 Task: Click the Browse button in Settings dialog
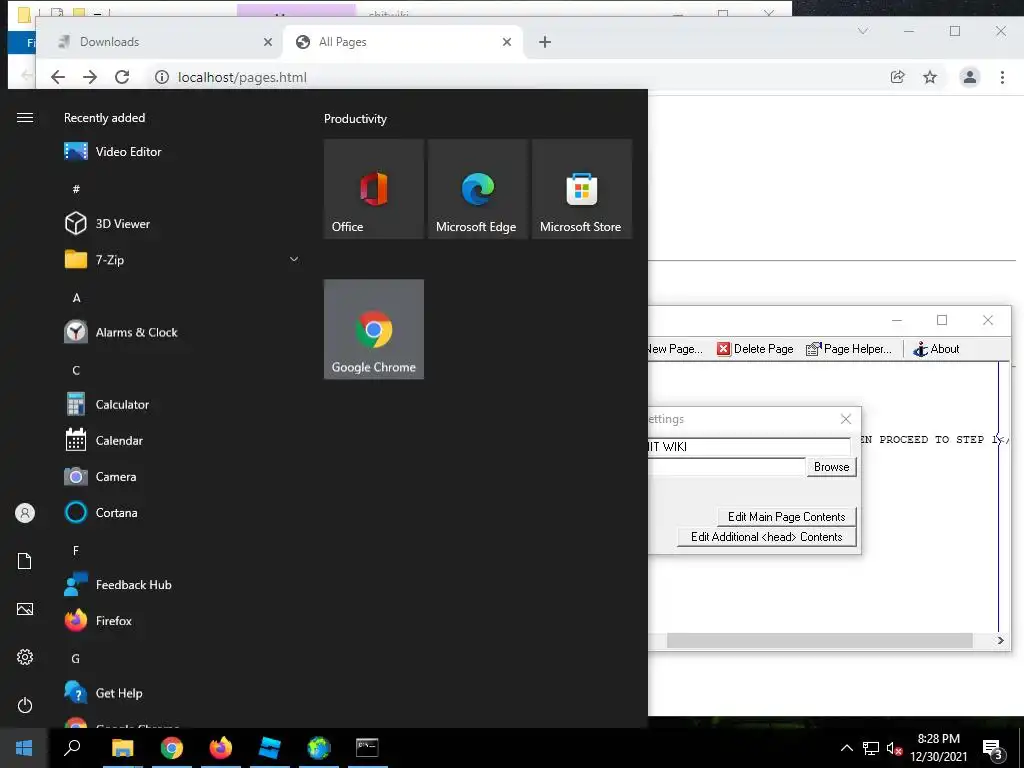point(831,467)
